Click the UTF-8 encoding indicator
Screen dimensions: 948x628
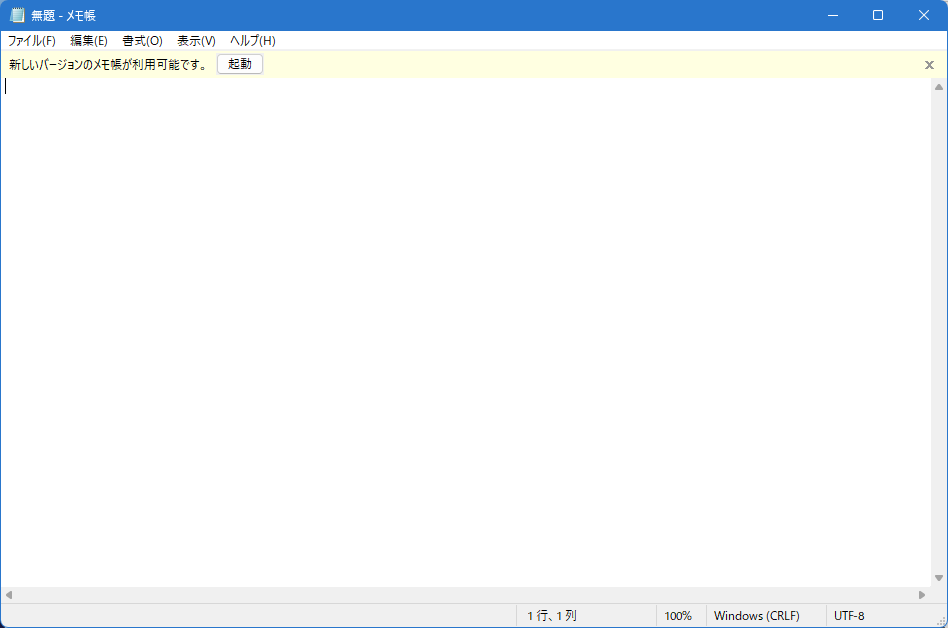[x=849, y=616]
